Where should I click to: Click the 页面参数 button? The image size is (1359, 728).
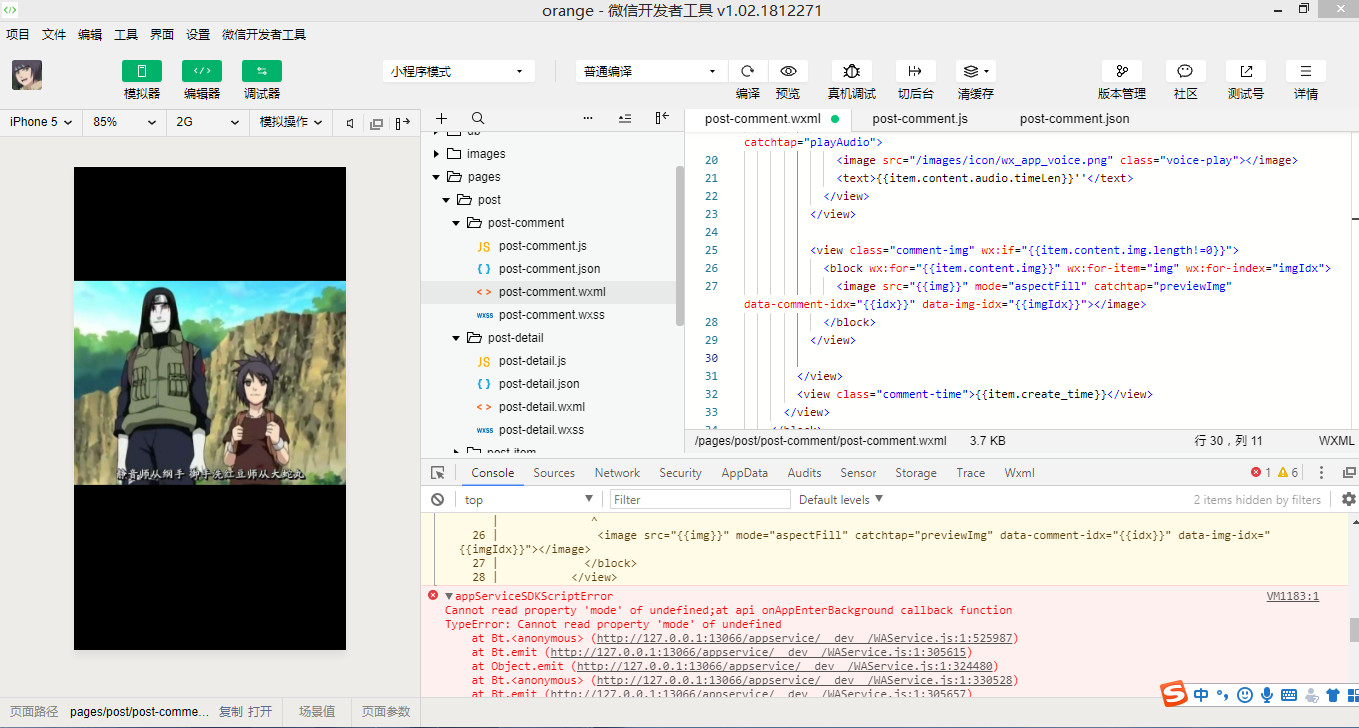pos(386,712)
